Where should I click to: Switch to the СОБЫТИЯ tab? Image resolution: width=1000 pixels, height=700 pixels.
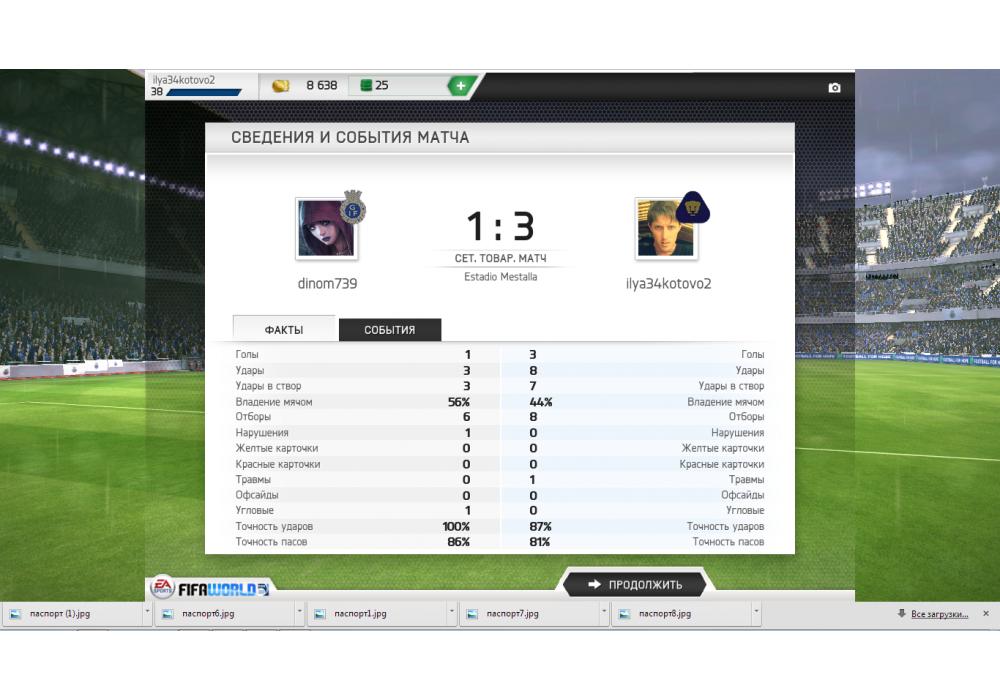click(390, 330)
